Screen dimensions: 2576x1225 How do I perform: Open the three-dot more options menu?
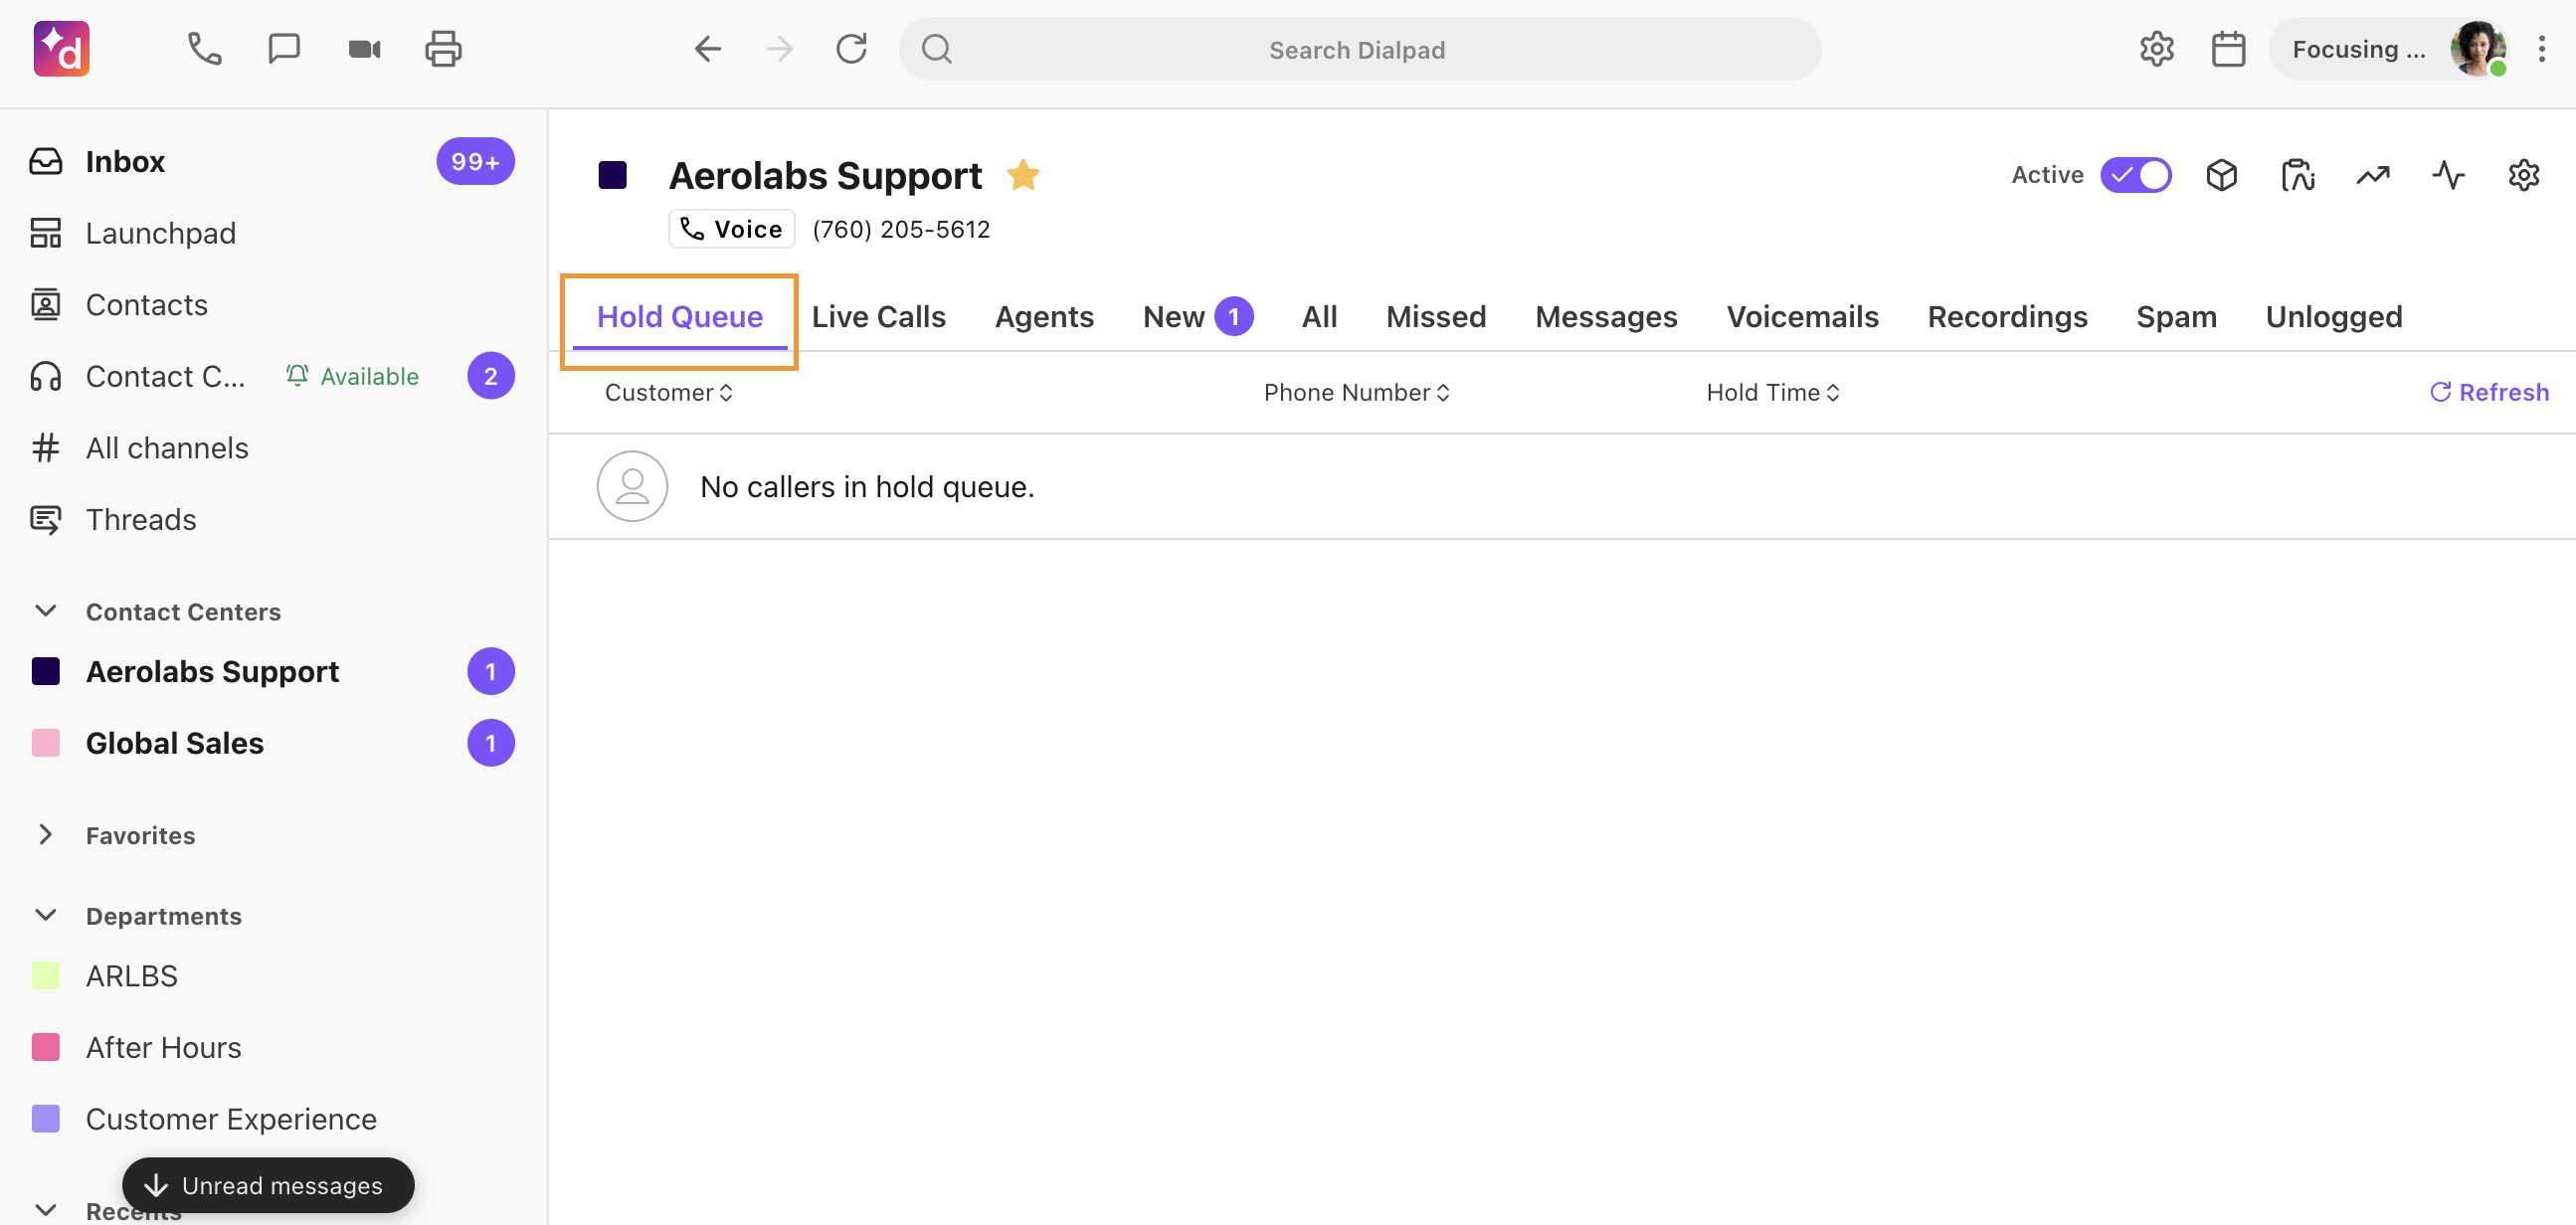(x=2541, y=49)
